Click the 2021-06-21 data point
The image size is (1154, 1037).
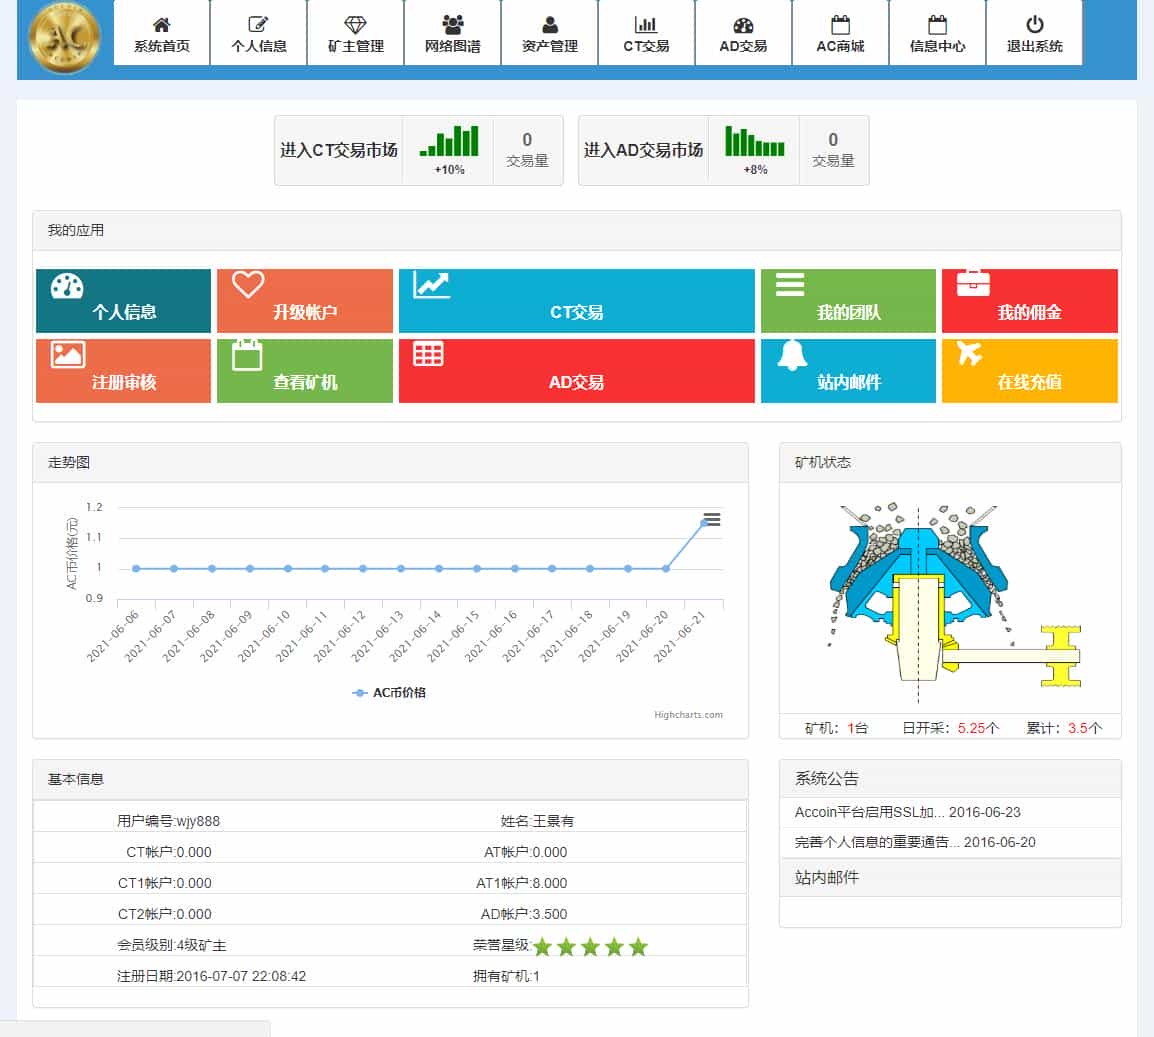[704, 522]
